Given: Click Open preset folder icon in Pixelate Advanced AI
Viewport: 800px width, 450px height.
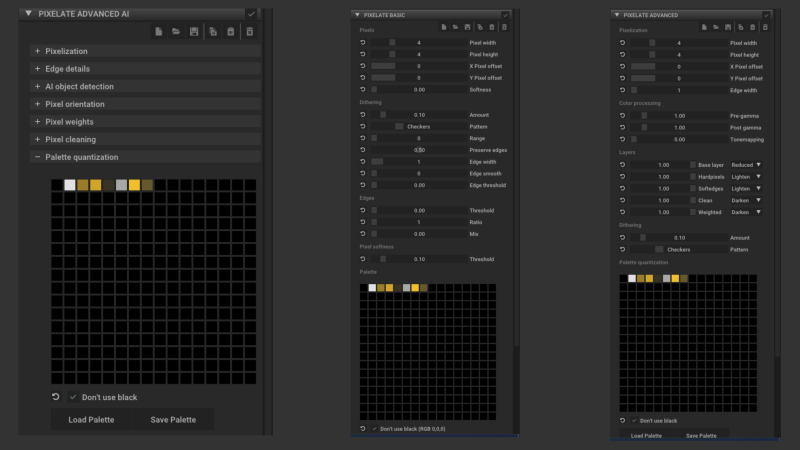Looking at the screenshot, I should [176, 32].
